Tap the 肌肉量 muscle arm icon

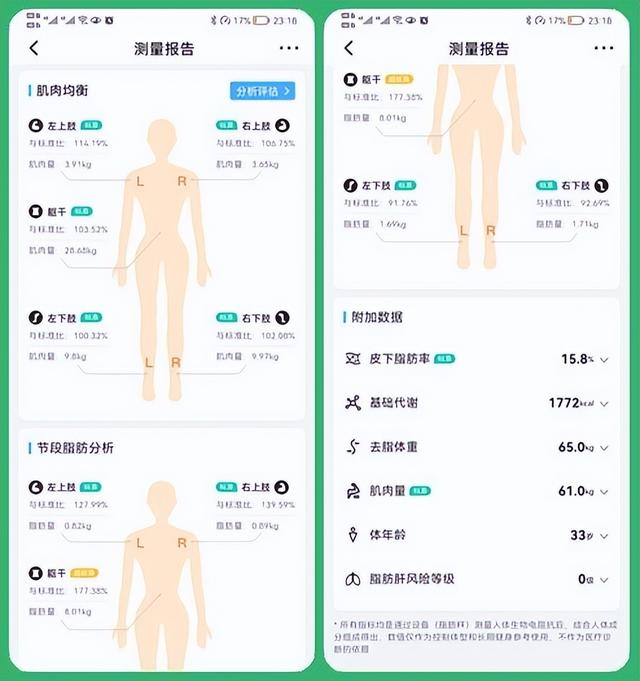click(353, 491)
